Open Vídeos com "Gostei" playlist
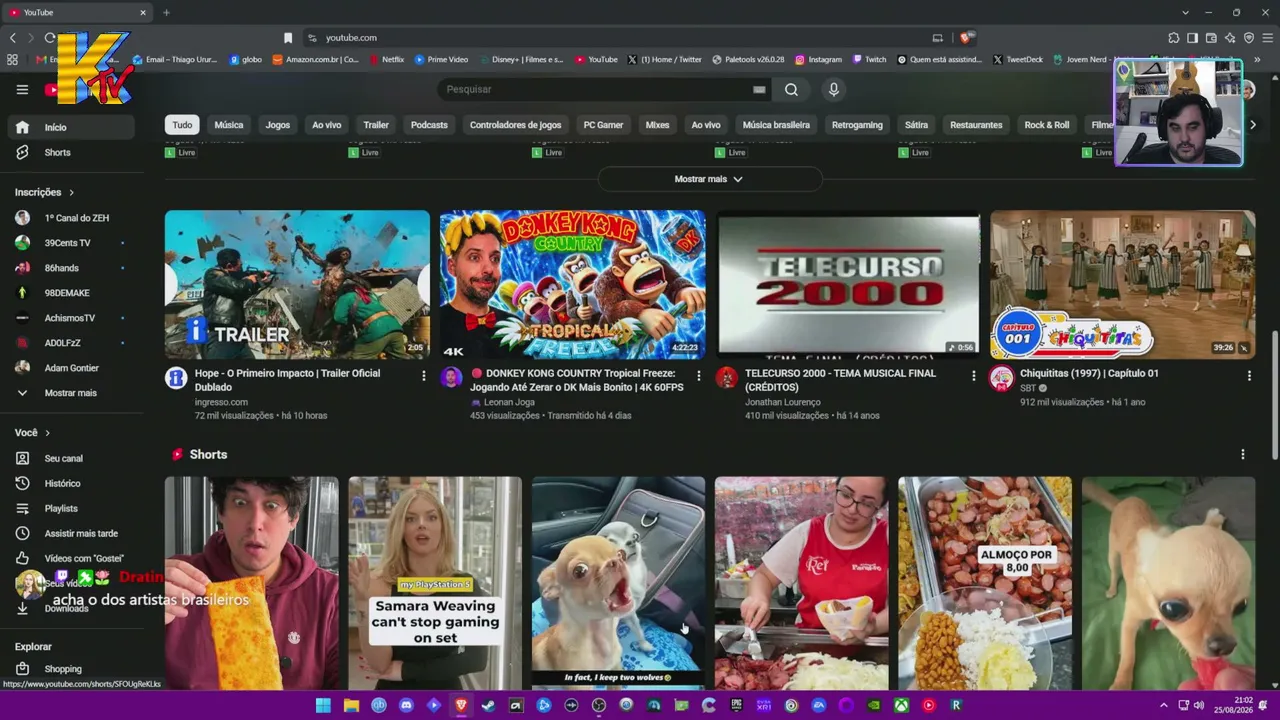This screenshot has width=1280, height=720. point(69,558)
